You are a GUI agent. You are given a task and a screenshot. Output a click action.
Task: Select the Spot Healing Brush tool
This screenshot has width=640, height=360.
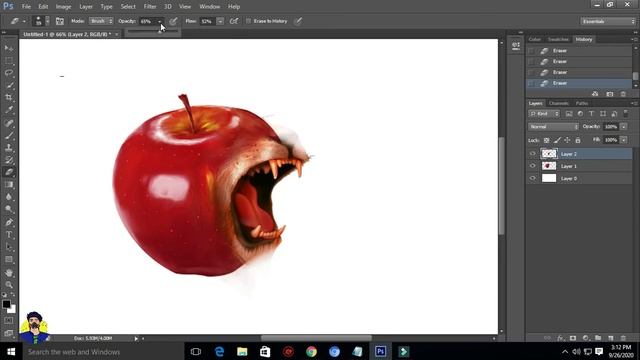(9, 123)
